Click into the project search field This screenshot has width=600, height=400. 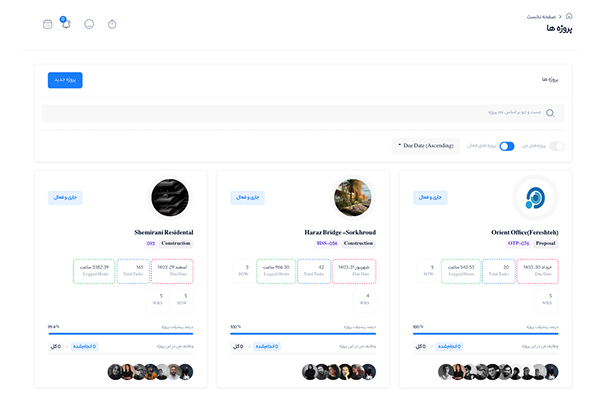click(300, 113)
